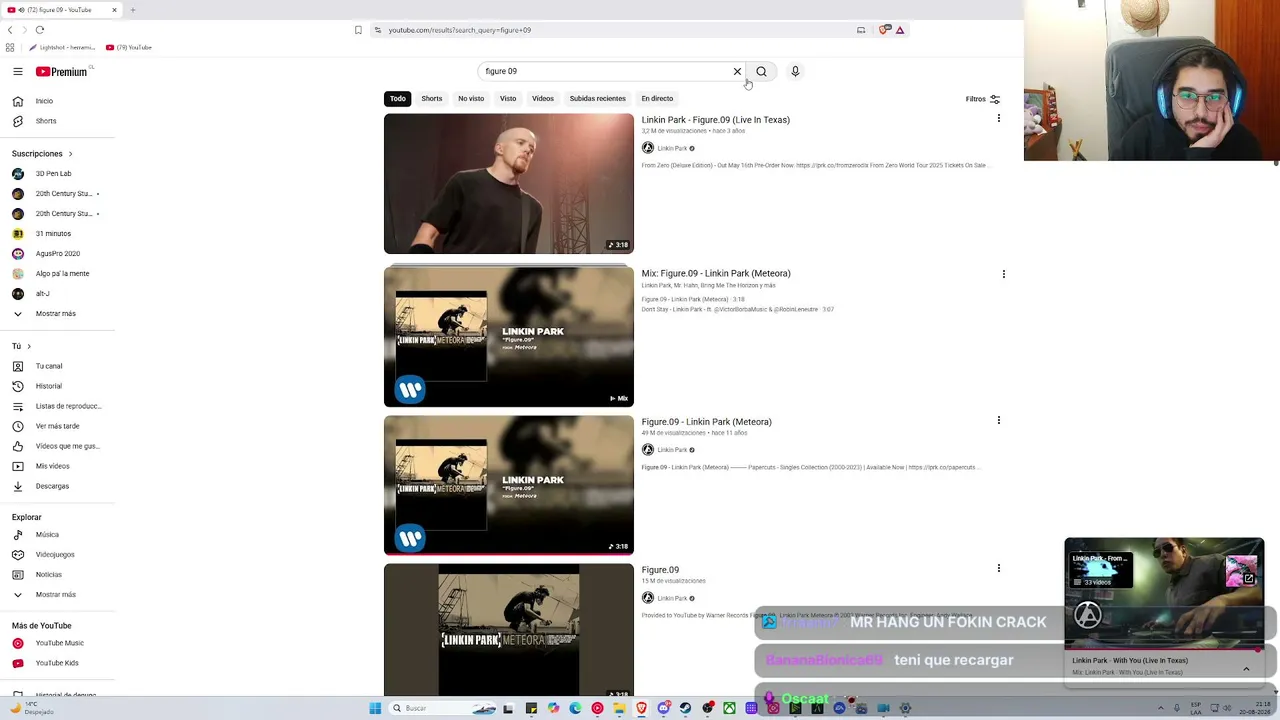
Task: Select the 'Subidas recientes' filter chip
Action: (598, 98)
